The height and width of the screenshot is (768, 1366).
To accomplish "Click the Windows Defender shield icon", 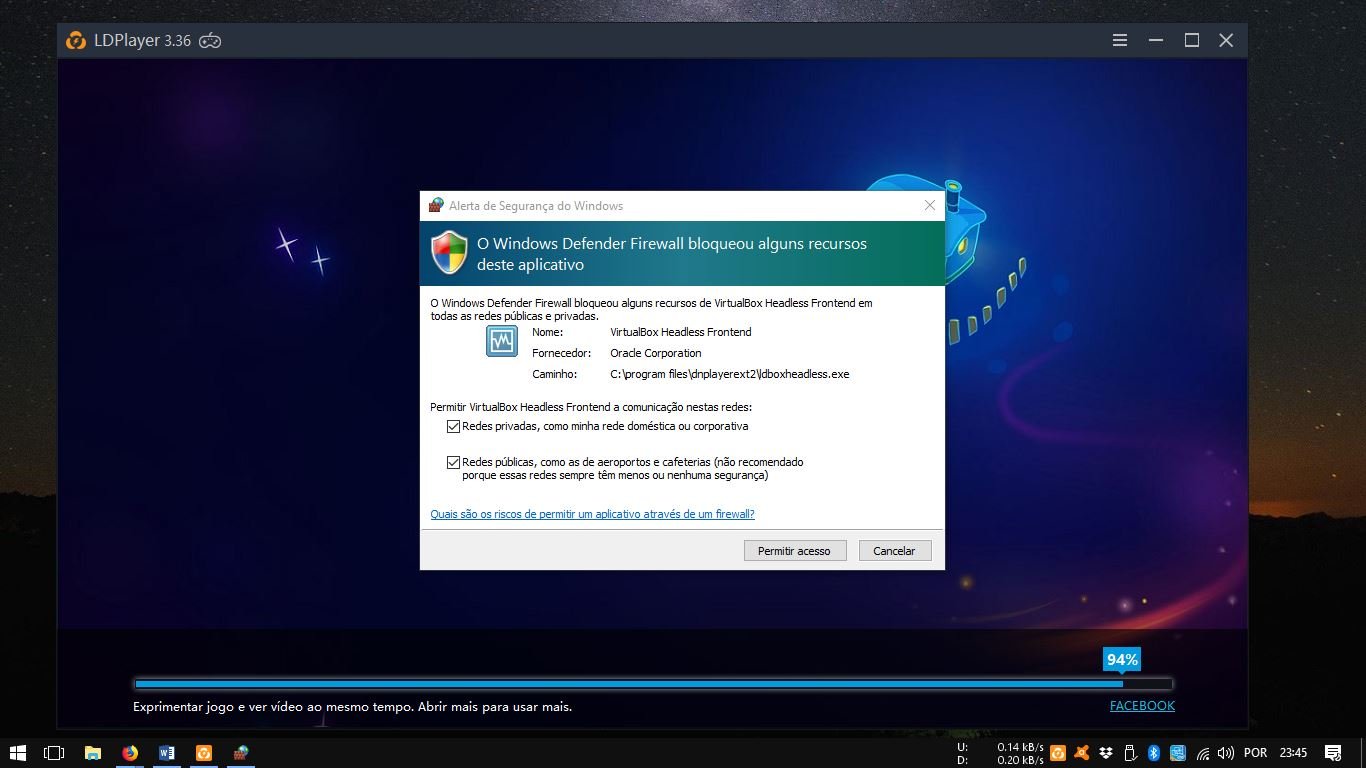I will tap(450, 253).
